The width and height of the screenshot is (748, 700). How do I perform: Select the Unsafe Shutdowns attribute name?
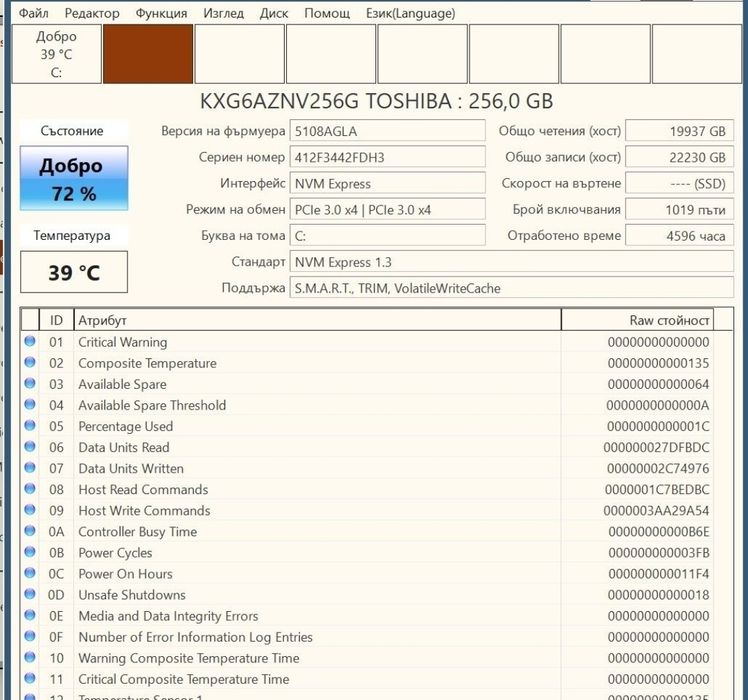[132, 595]
